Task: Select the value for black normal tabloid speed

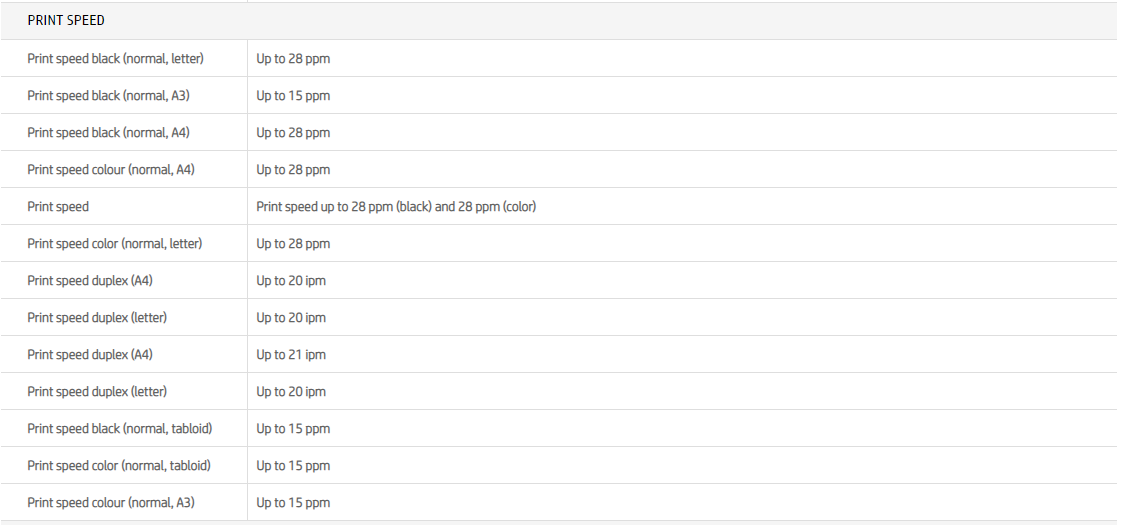Action: point(293,429)
